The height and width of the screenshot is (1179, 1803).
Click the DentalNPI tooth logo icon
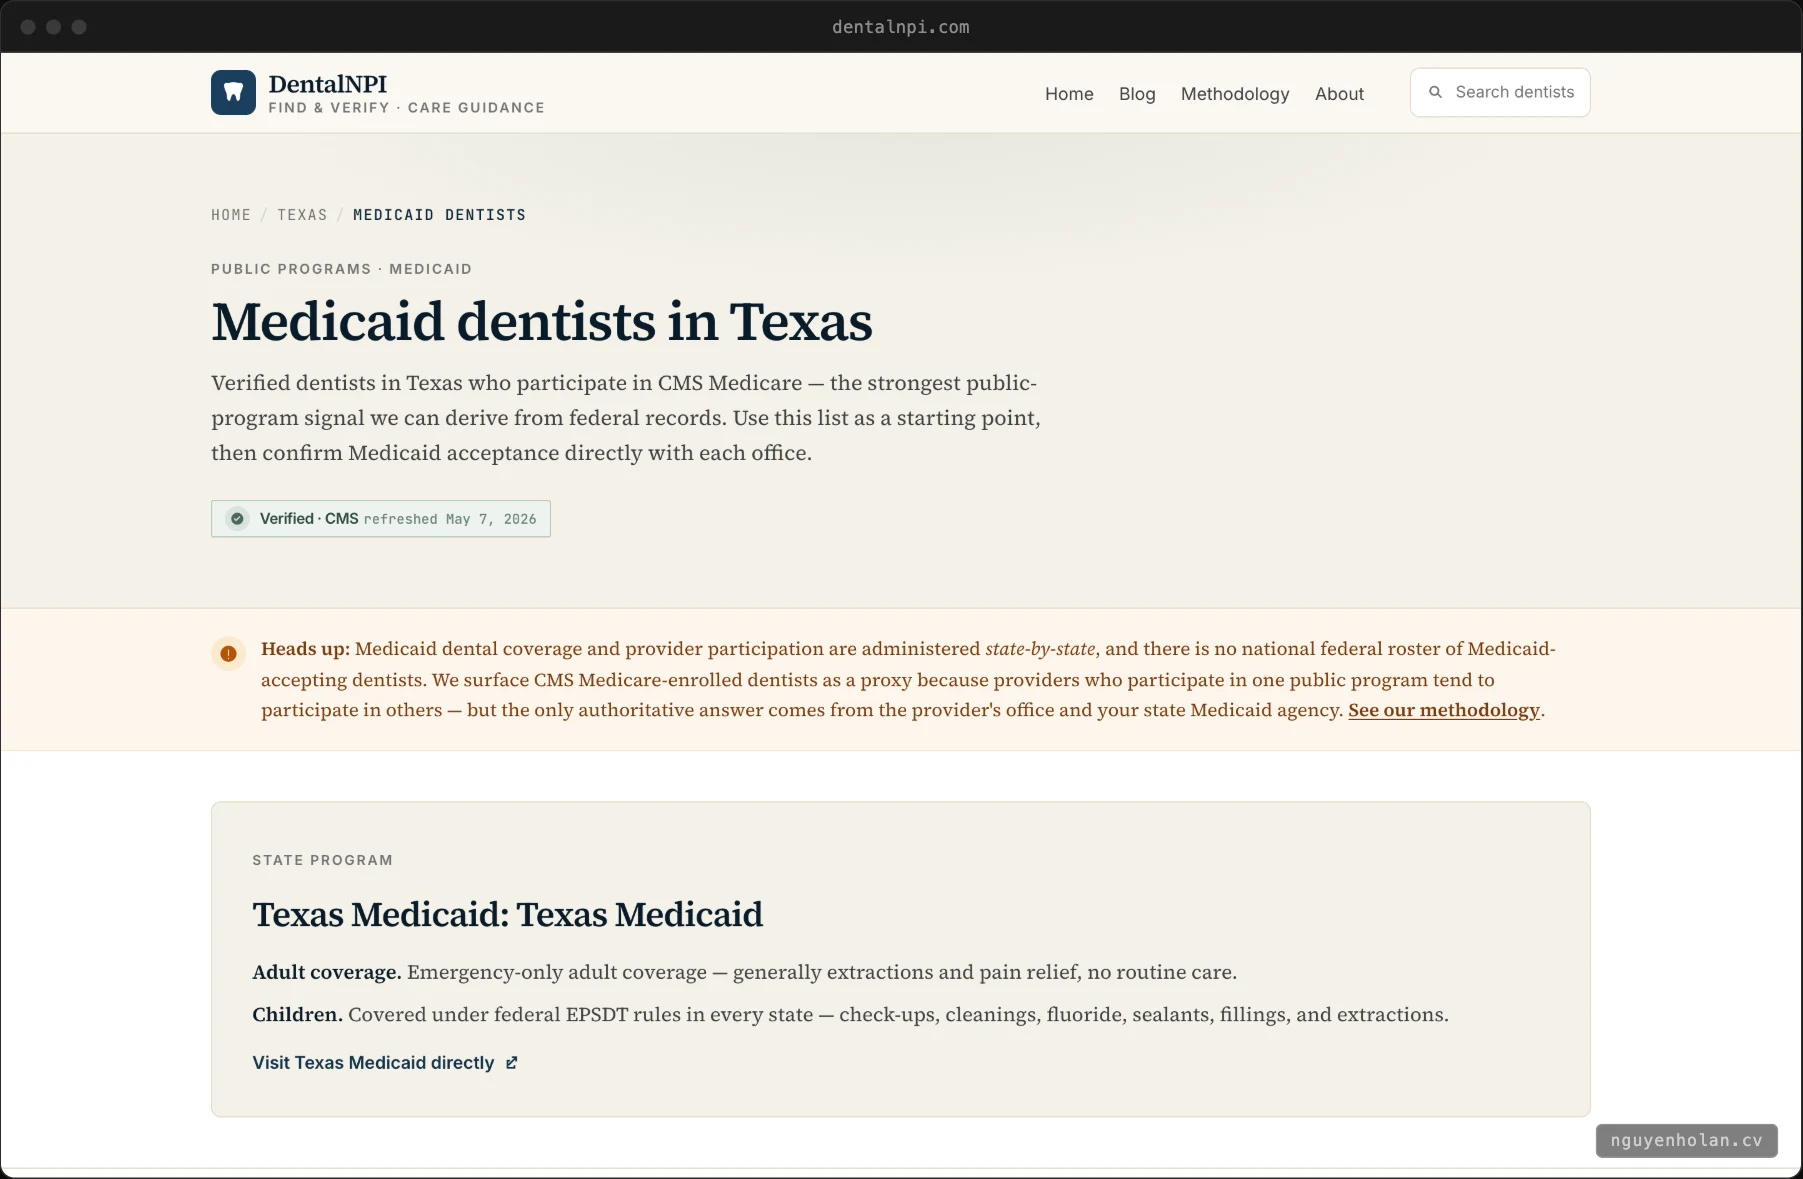click(233, 92)
